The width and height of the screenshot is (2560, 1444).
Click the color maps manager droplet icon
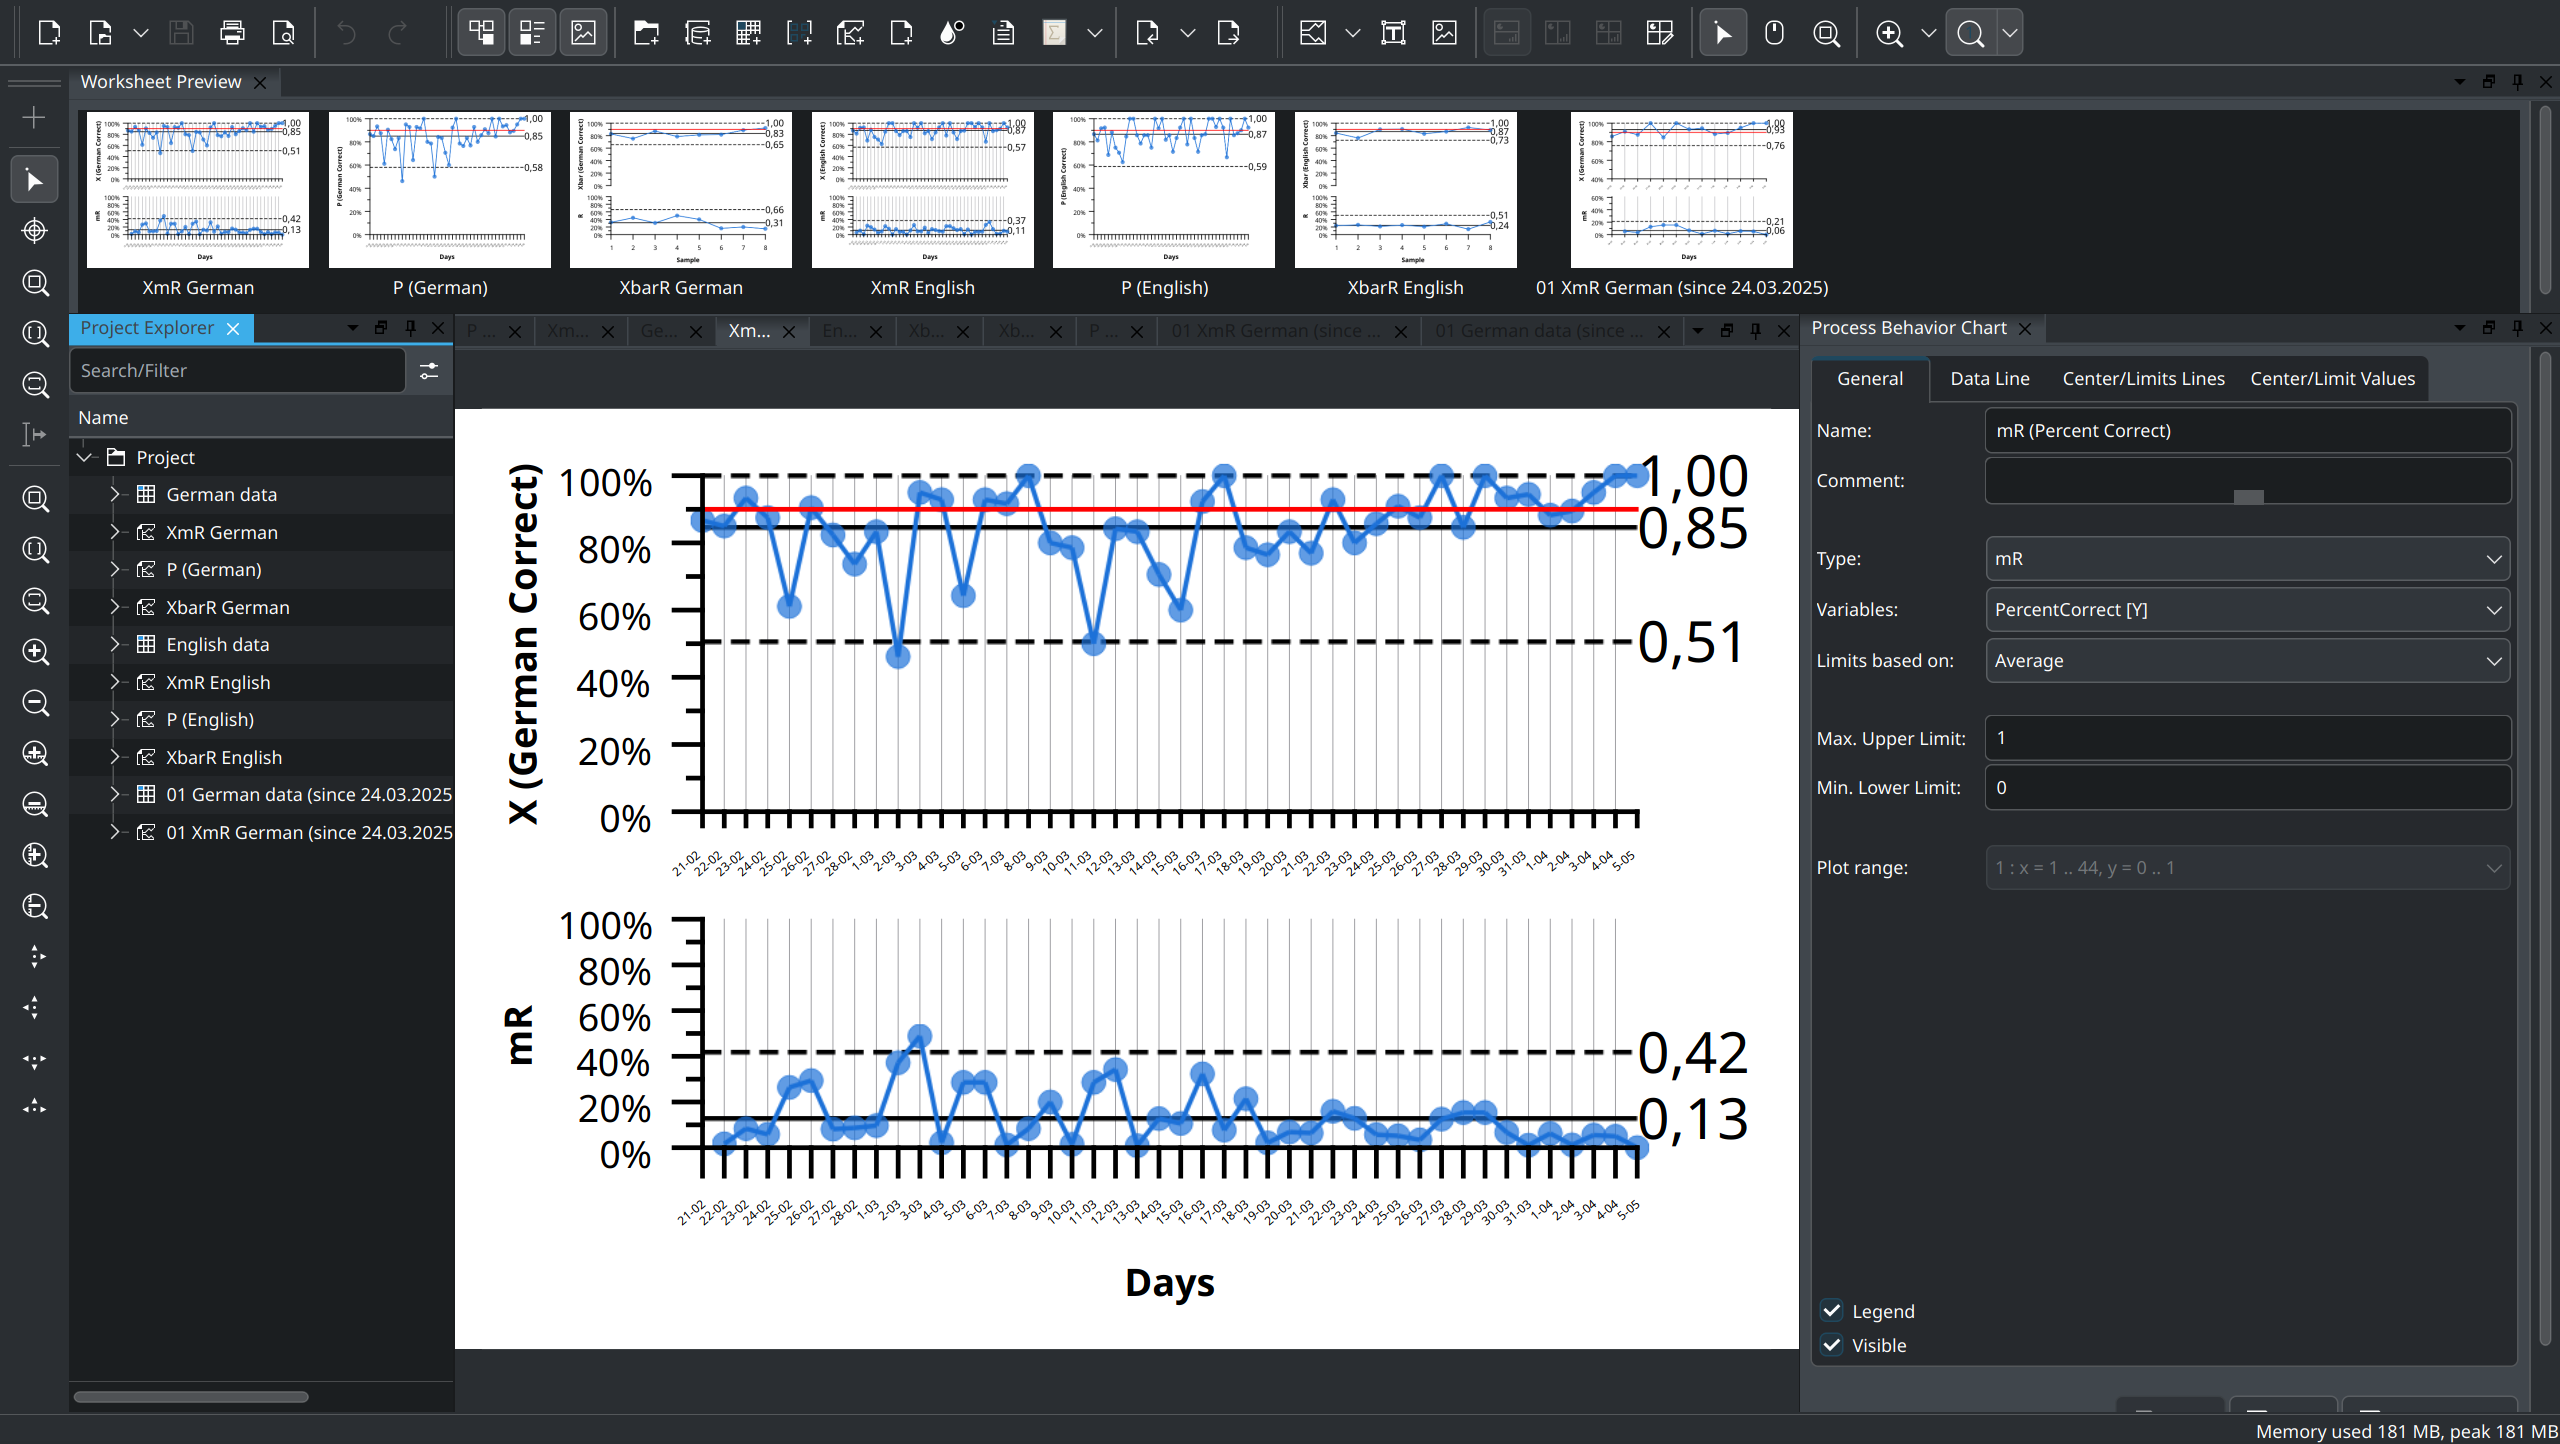pos(951,33)
